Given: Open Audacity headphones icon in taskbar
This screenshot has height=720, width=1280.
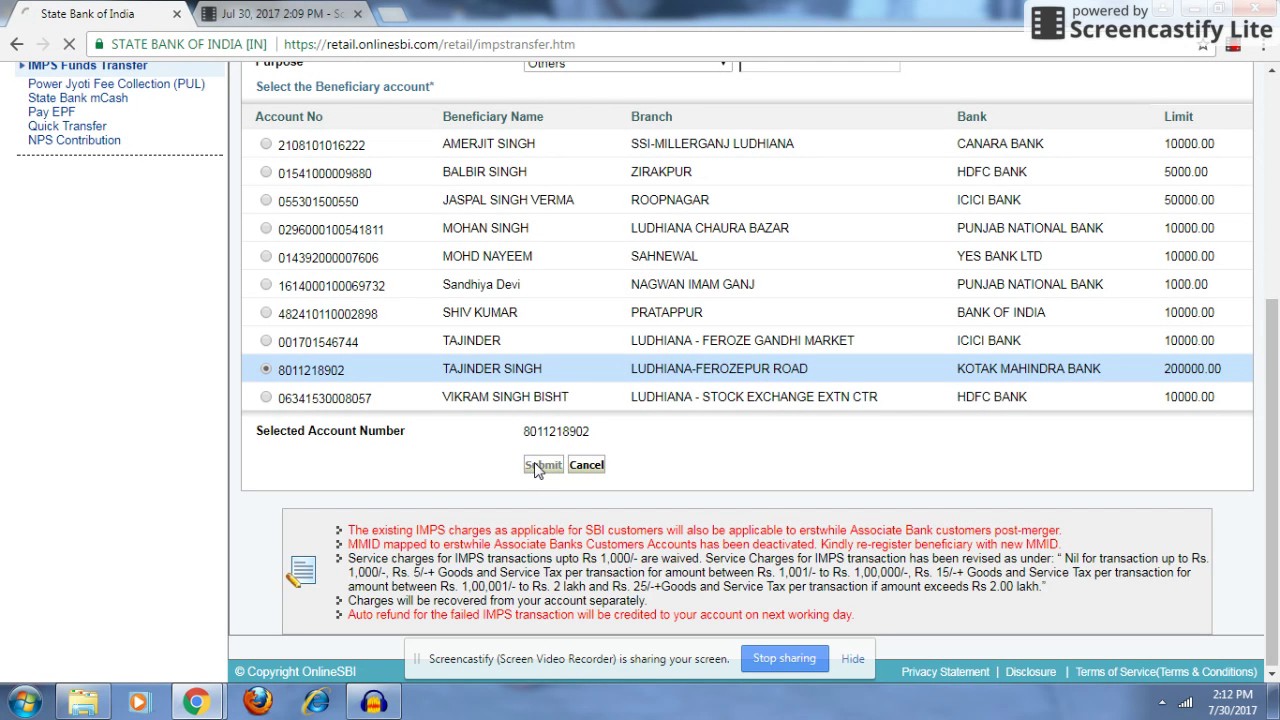Looking at the screenshot, I should [374, 702].
